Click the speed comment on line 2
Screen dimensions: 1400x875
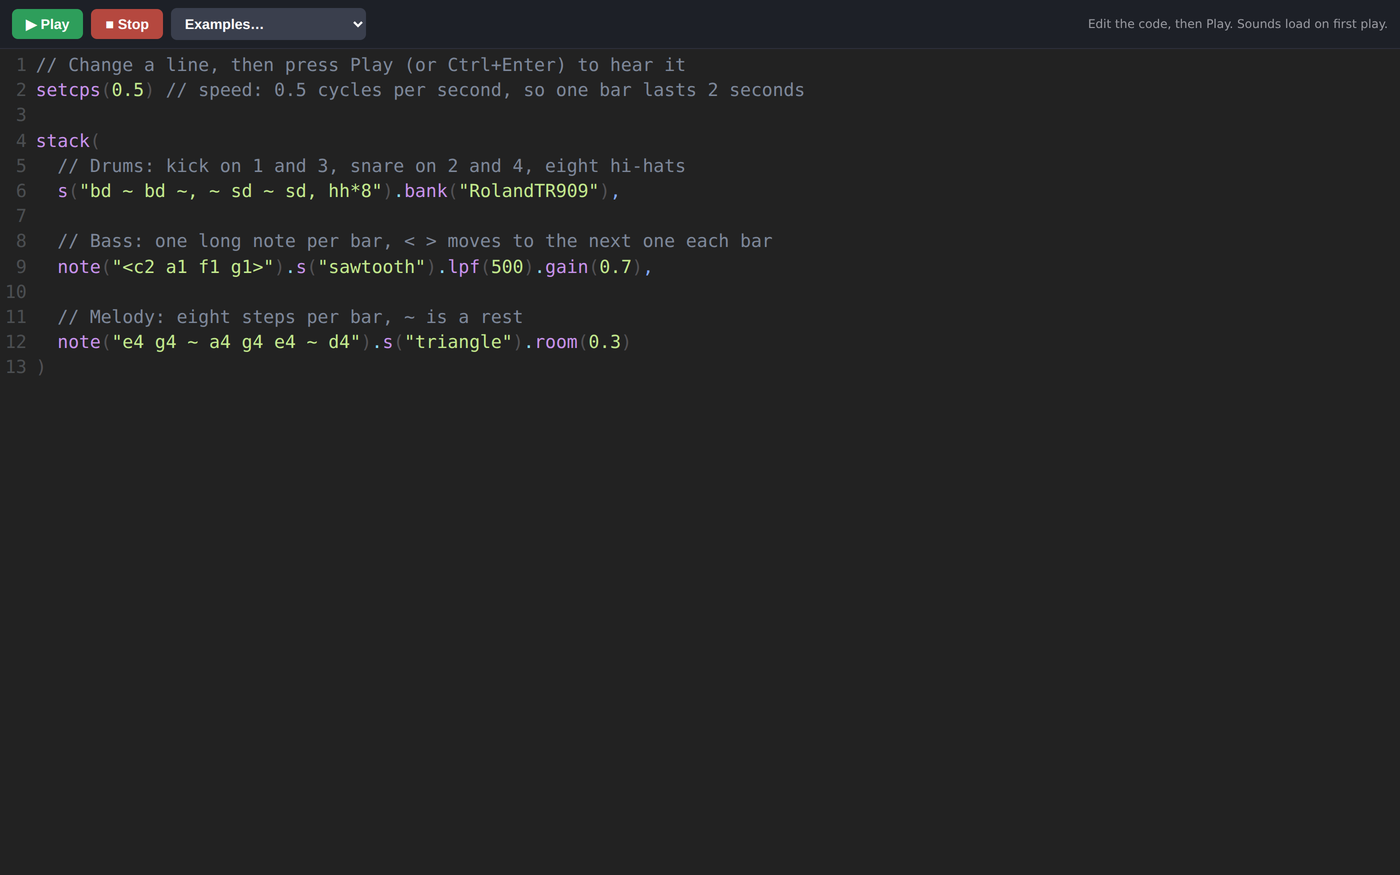(x=485, y=90)
